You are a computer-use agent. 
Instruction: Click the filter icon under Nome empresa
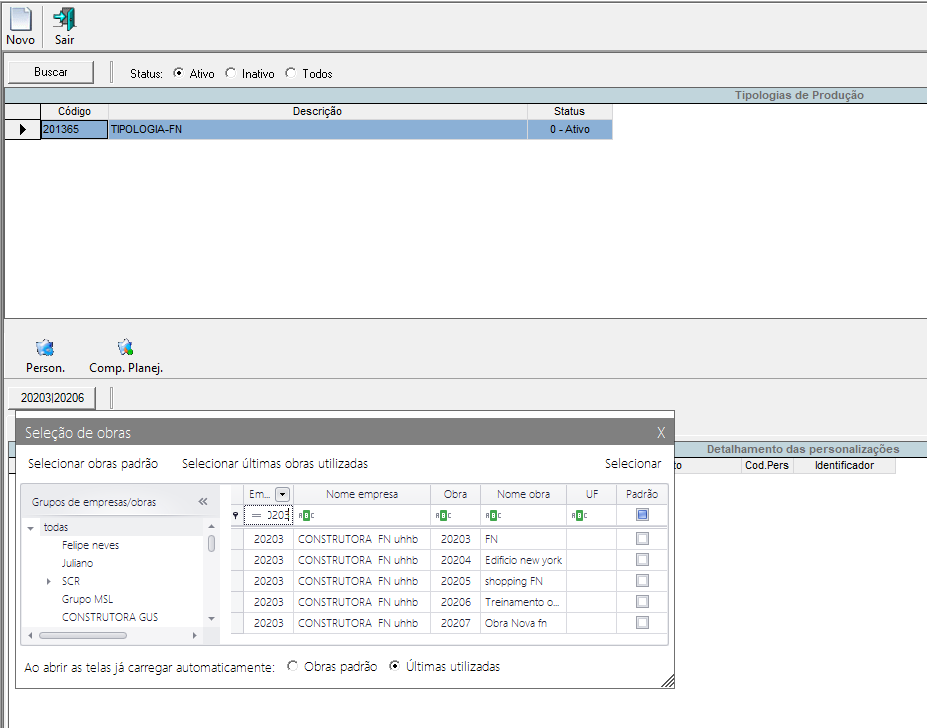coord(306,516)
